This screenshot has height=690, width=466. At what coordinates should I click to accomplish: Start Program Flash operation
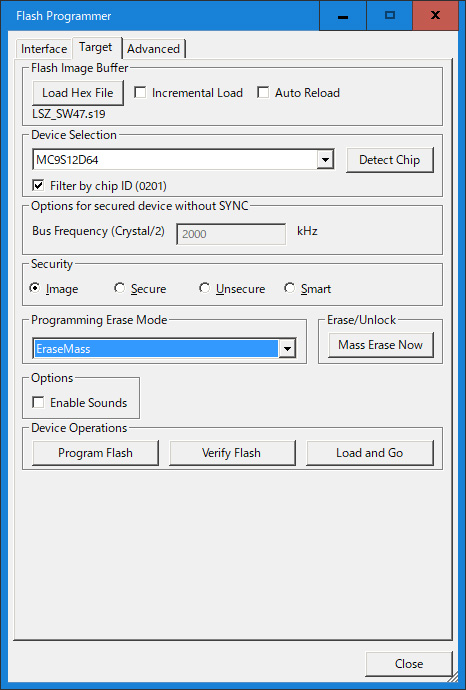[95, 453]
